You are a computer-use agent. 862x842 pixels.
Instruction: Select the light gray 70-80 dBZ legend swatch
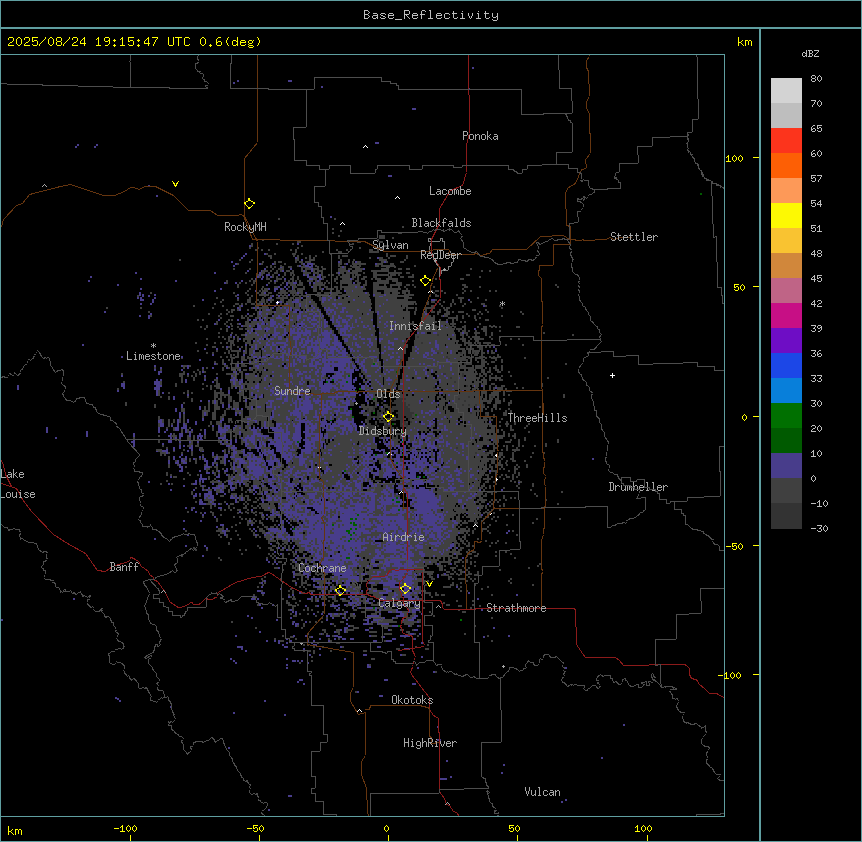point(786,91)
